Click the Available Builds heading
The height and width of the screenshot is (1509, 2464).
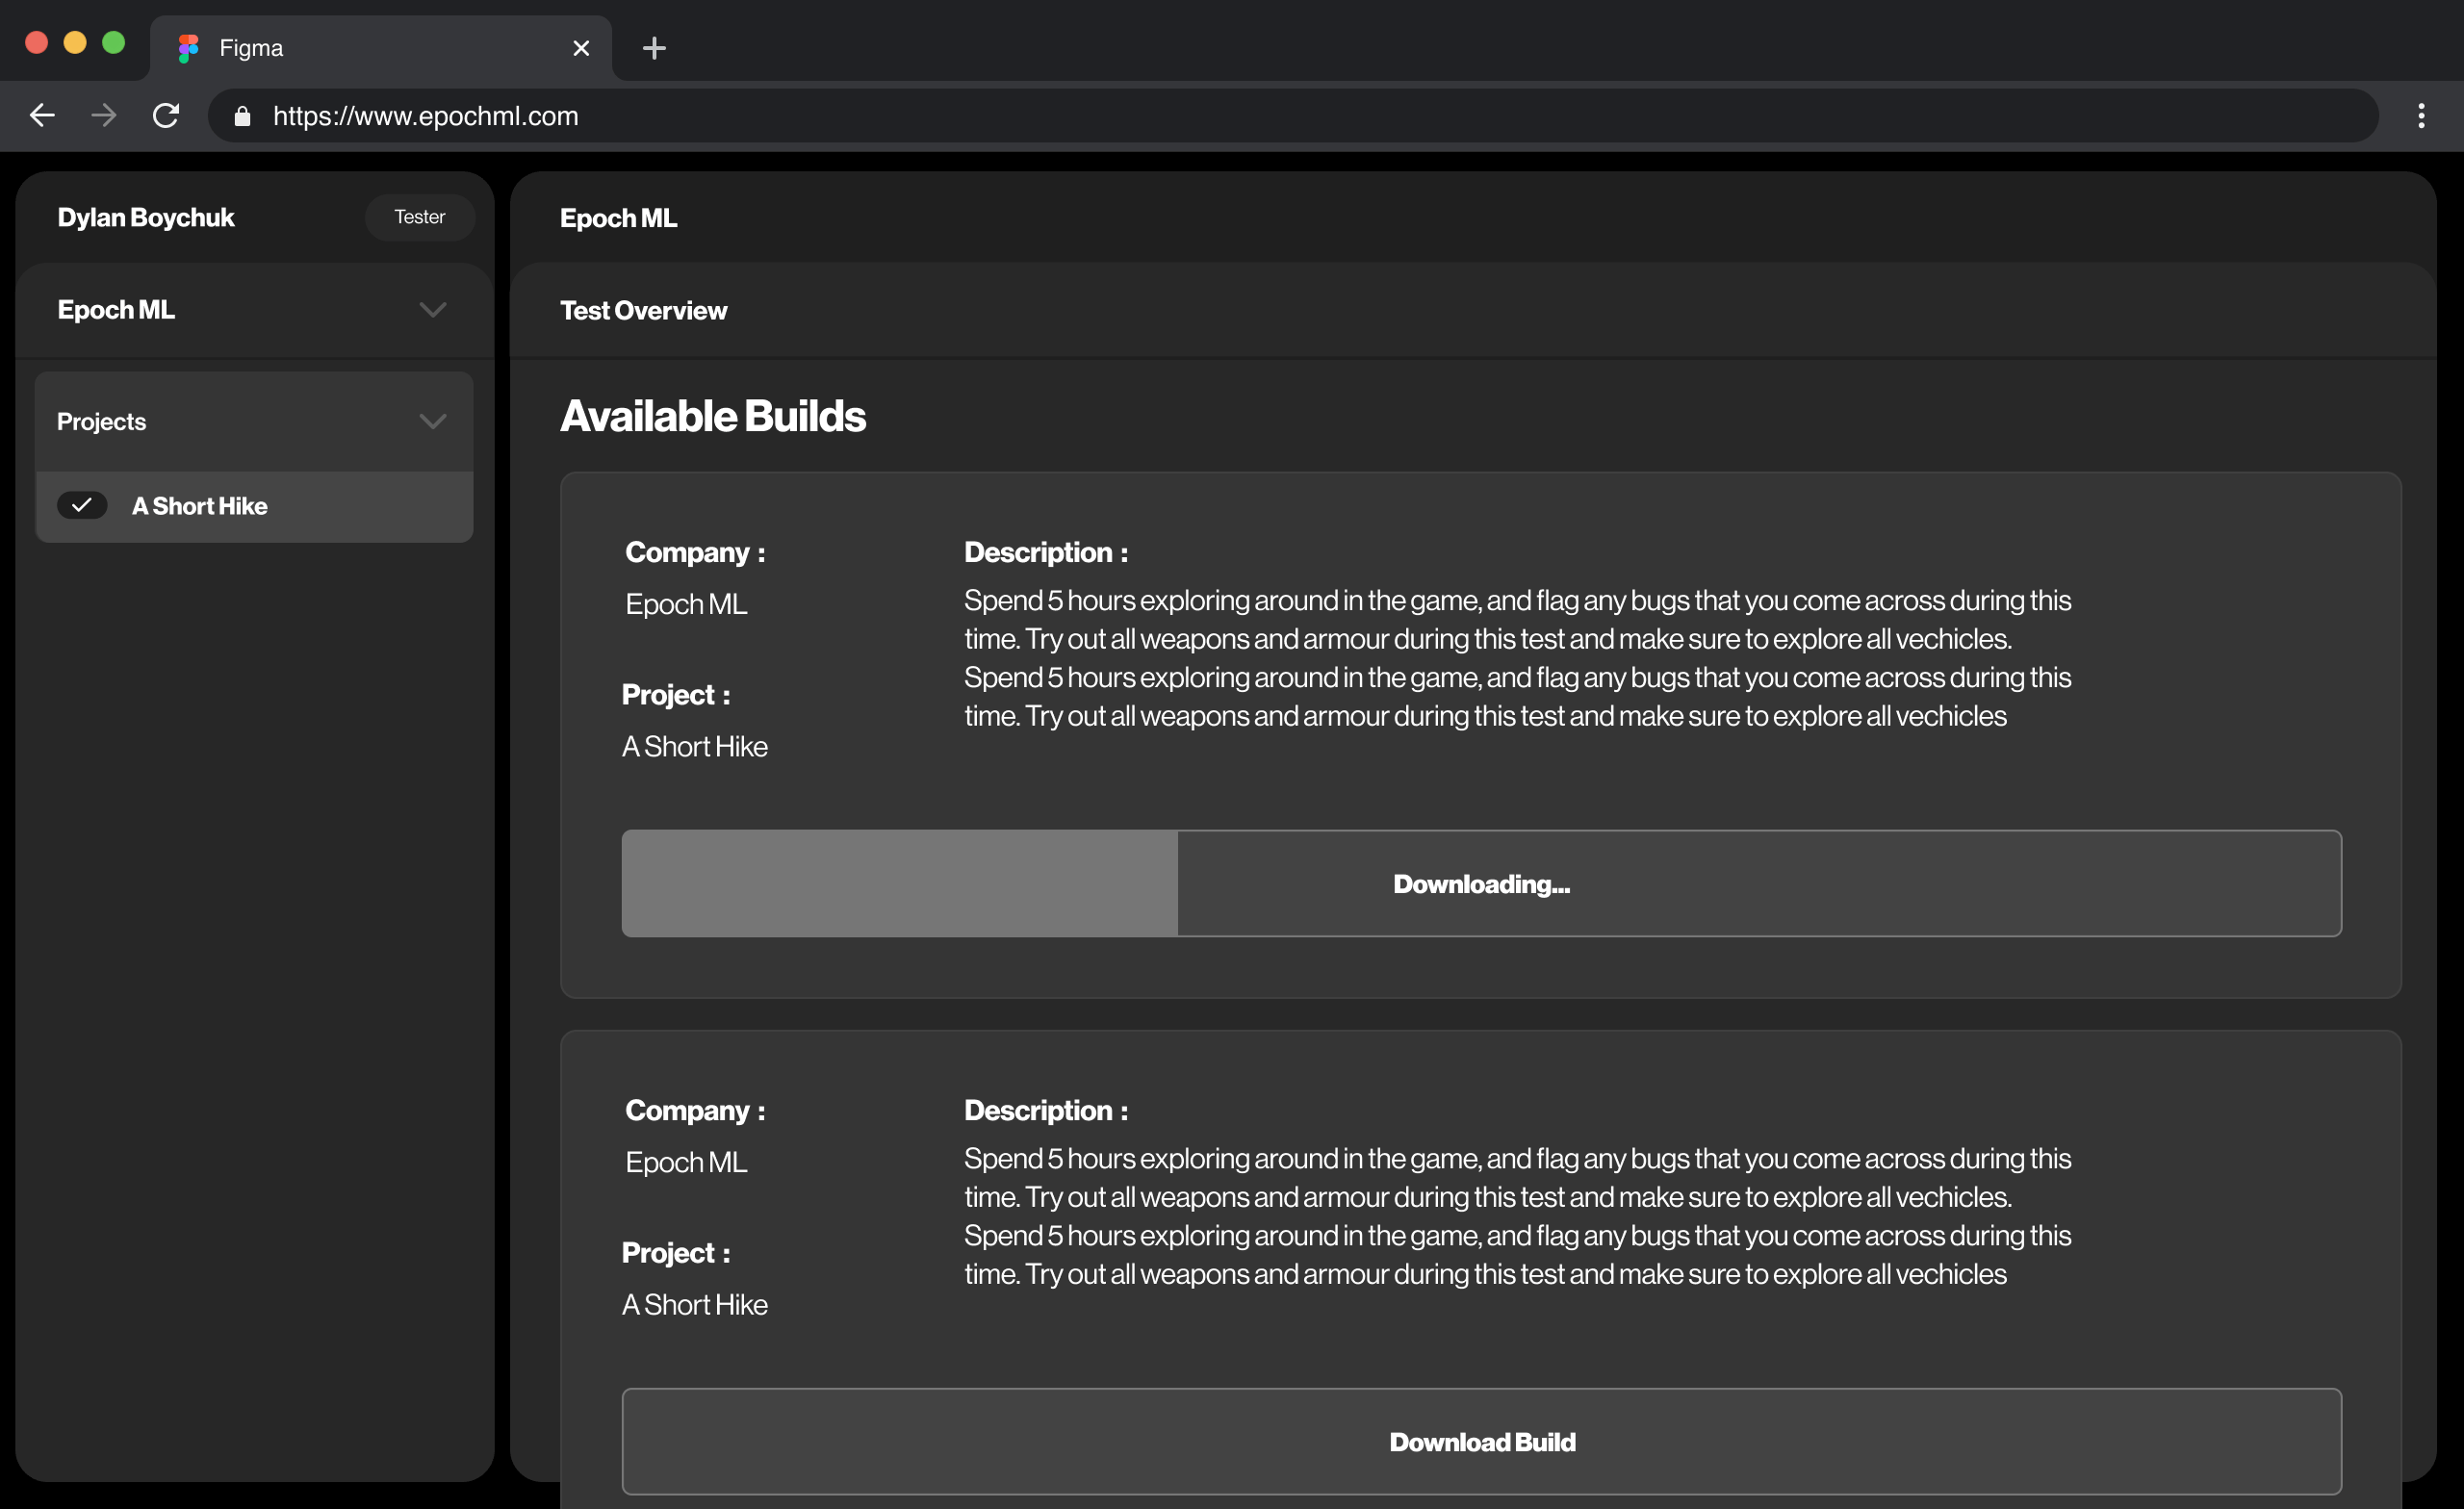point(713,416)
